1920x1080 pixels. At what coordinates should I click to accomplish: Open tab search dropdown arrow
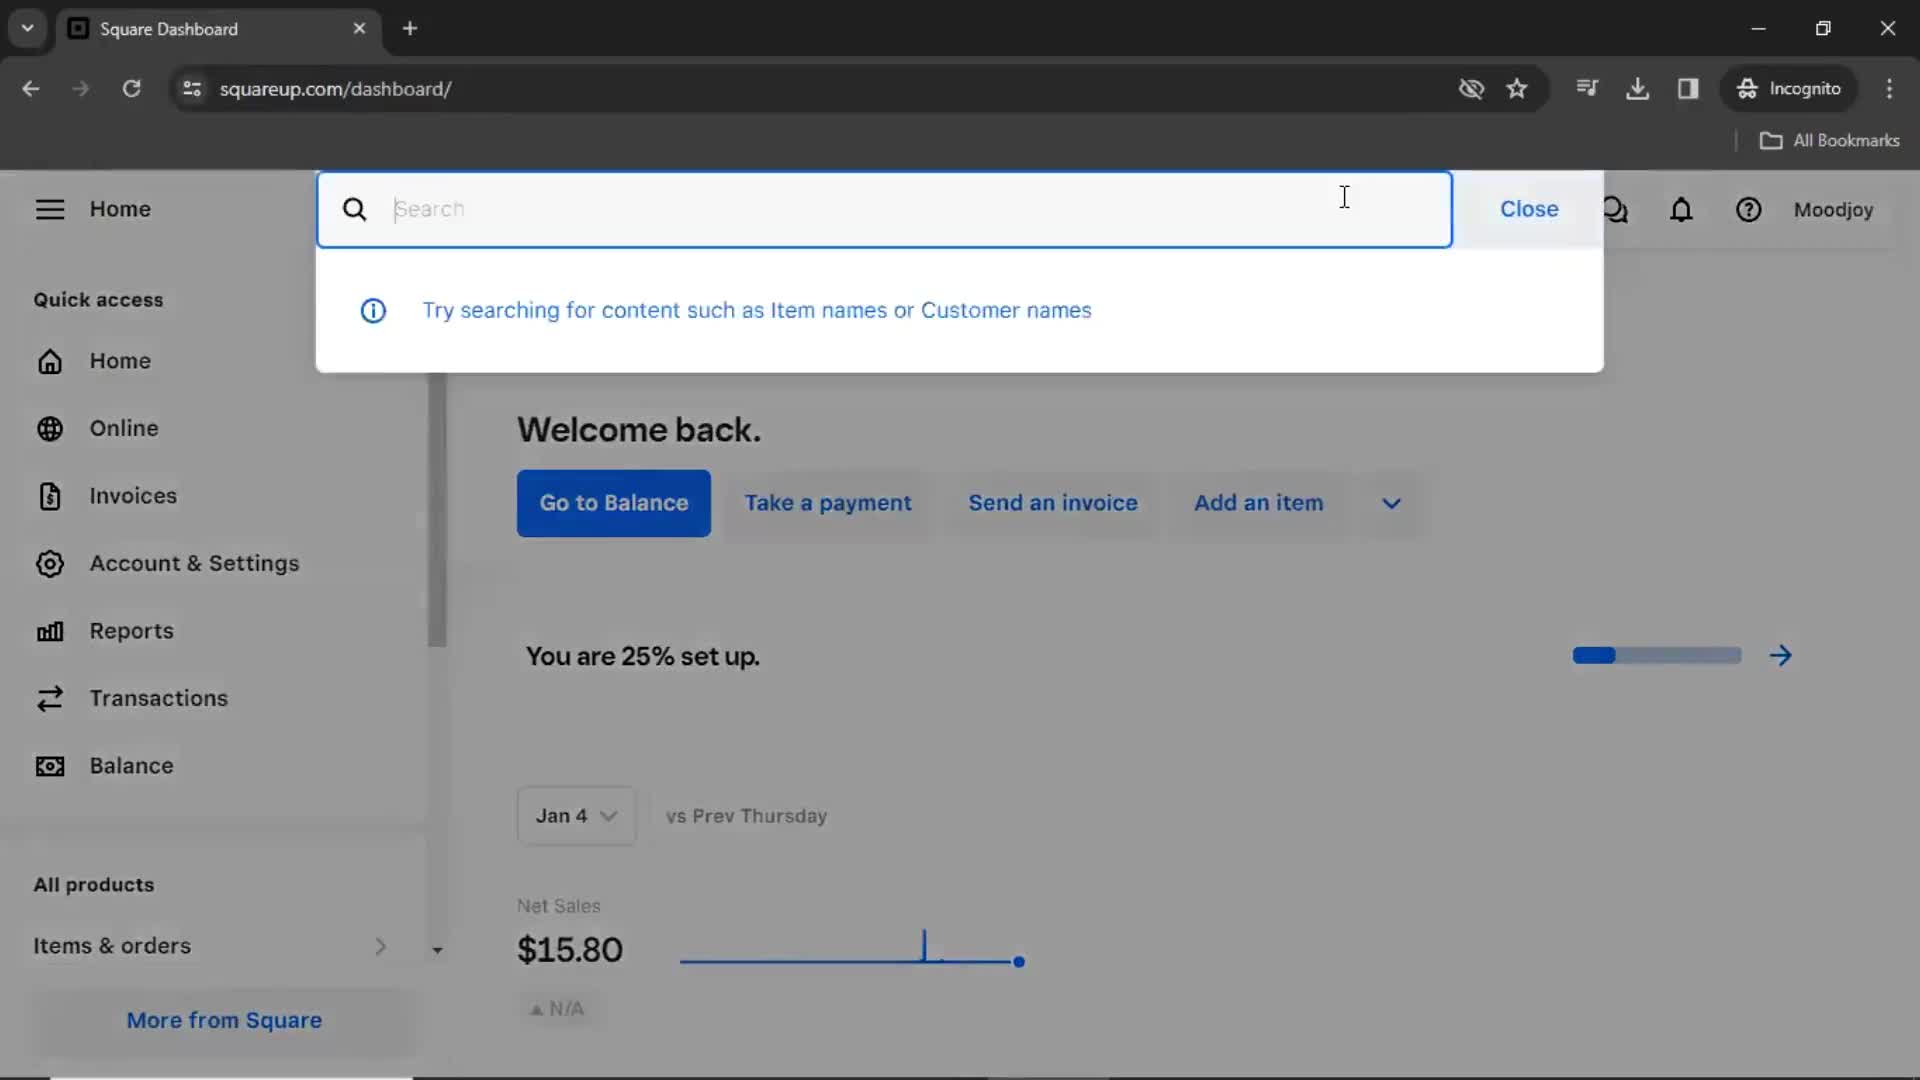pyautogui.click(x=28, y=29)
